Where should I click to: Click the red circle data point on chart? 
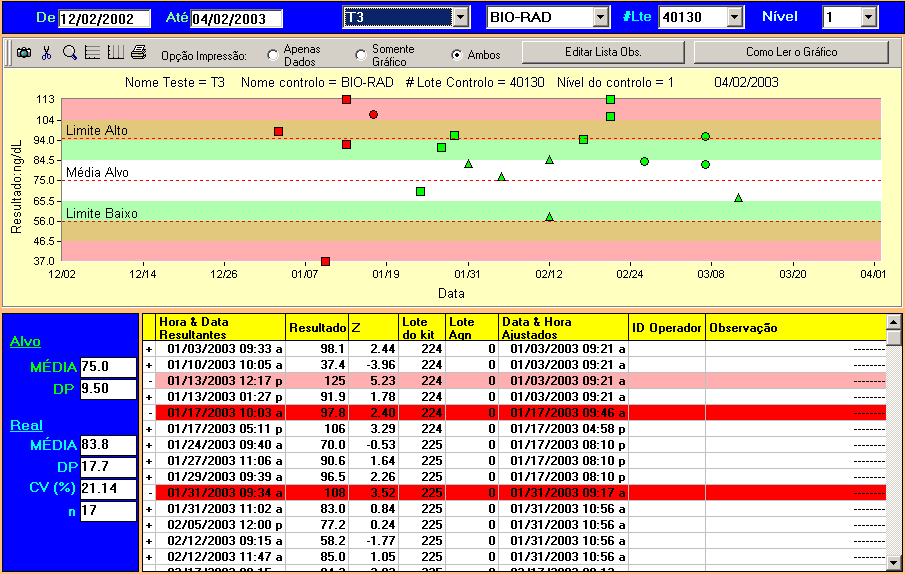pyautogui.click(x=373, y=115)
